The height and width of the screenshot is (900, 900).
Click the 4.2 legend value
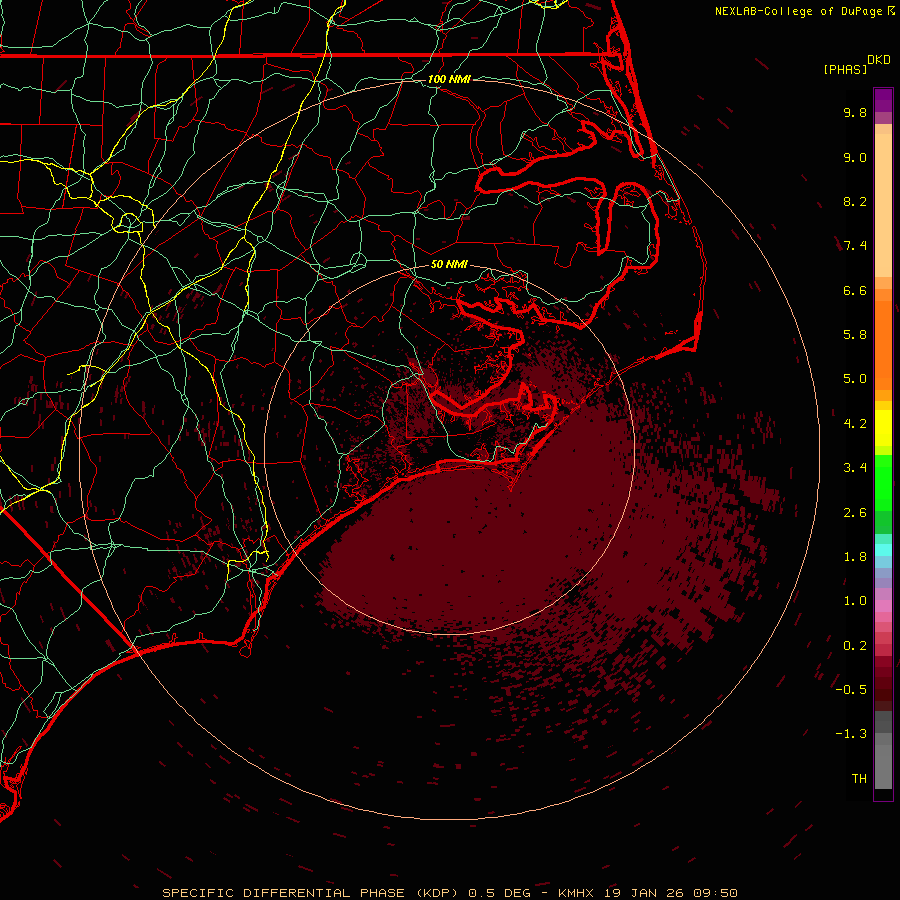[855, 424]
